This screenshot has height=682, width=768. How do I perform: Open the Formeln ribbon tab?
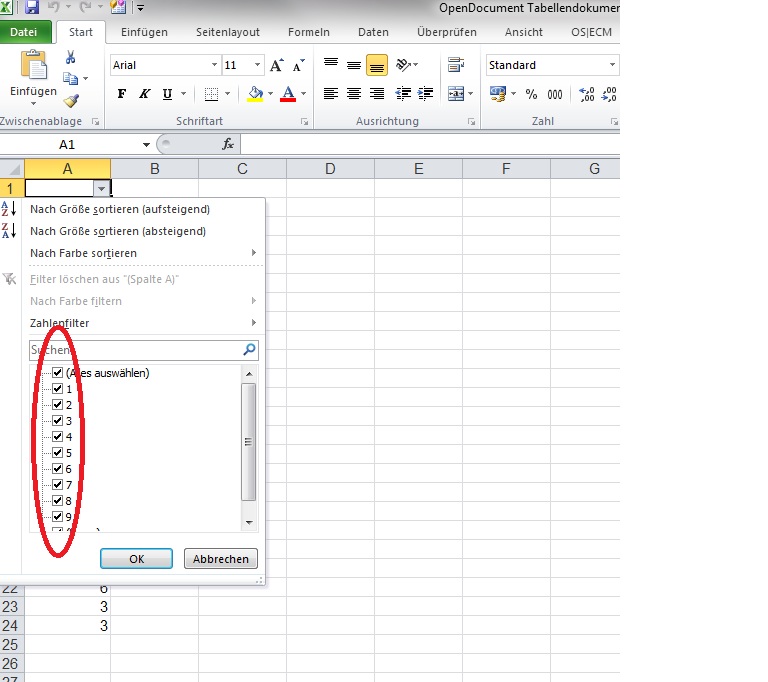[309, 32]
